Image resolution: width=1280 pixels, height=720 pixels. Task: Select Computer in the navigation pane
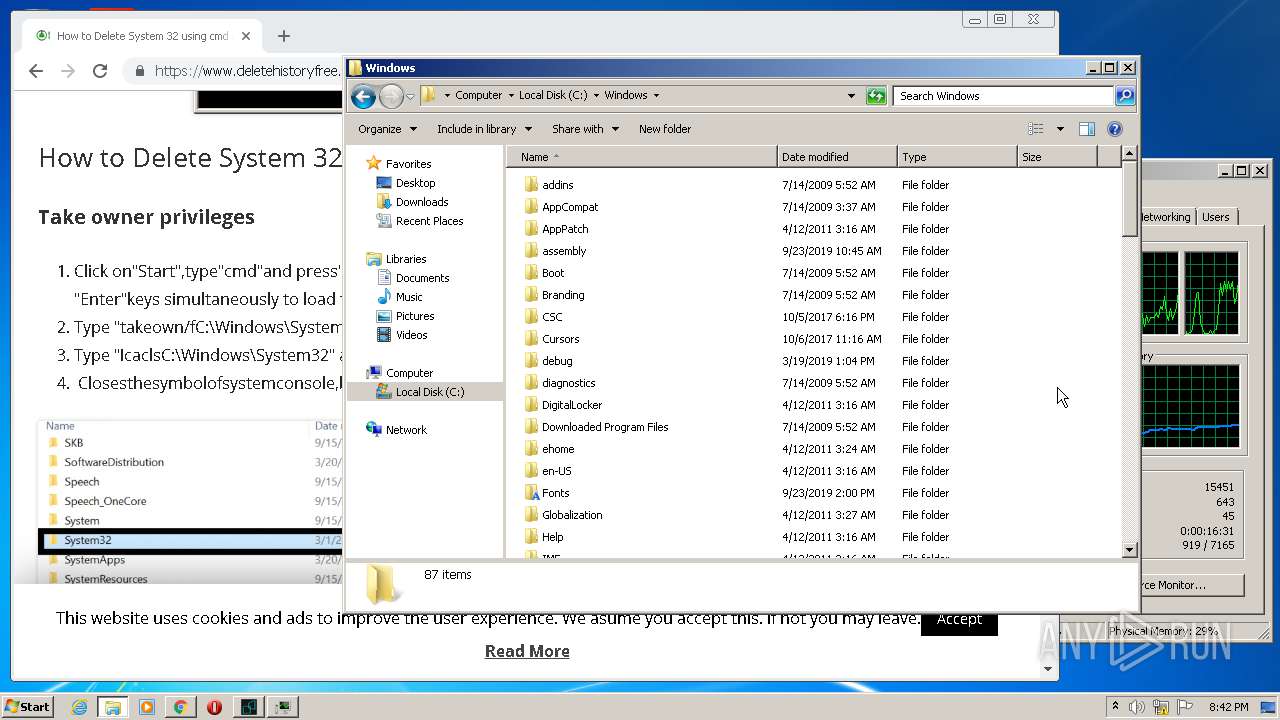(409, 373)
